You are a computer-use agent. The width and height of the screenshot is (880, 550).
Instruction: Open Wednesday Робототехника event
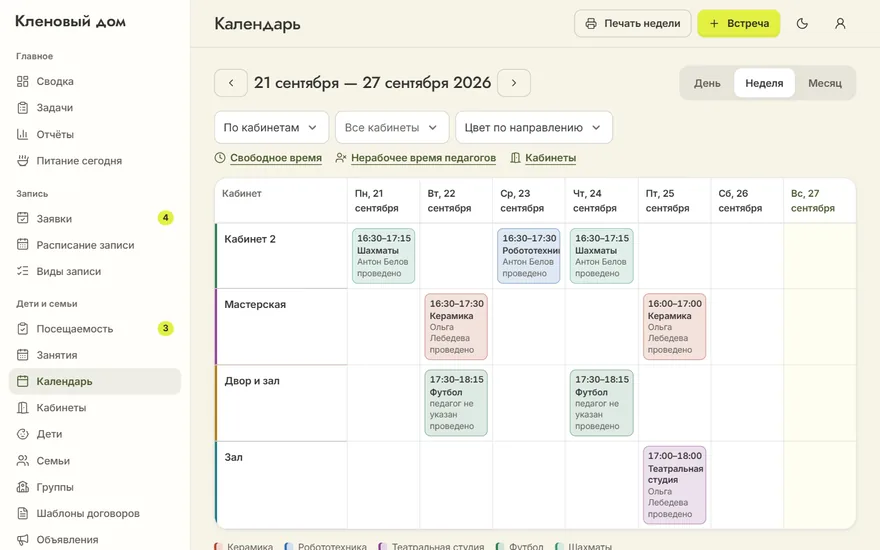point(529,255)
